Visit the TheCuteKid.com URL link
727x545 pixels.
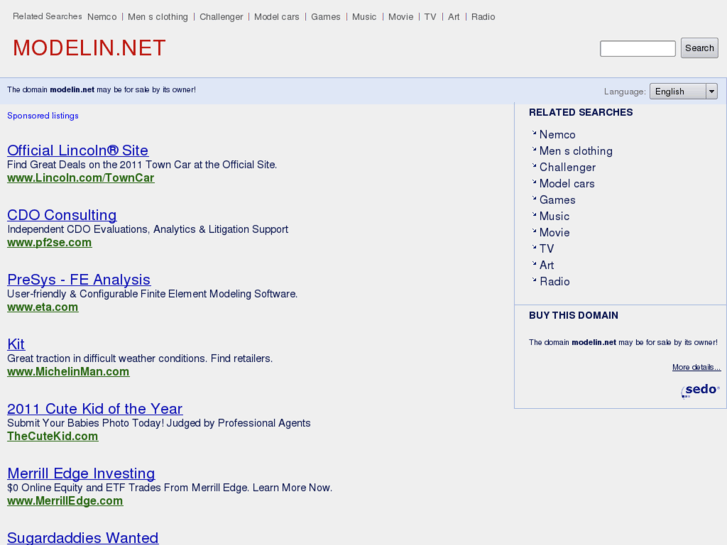point(52,436)
